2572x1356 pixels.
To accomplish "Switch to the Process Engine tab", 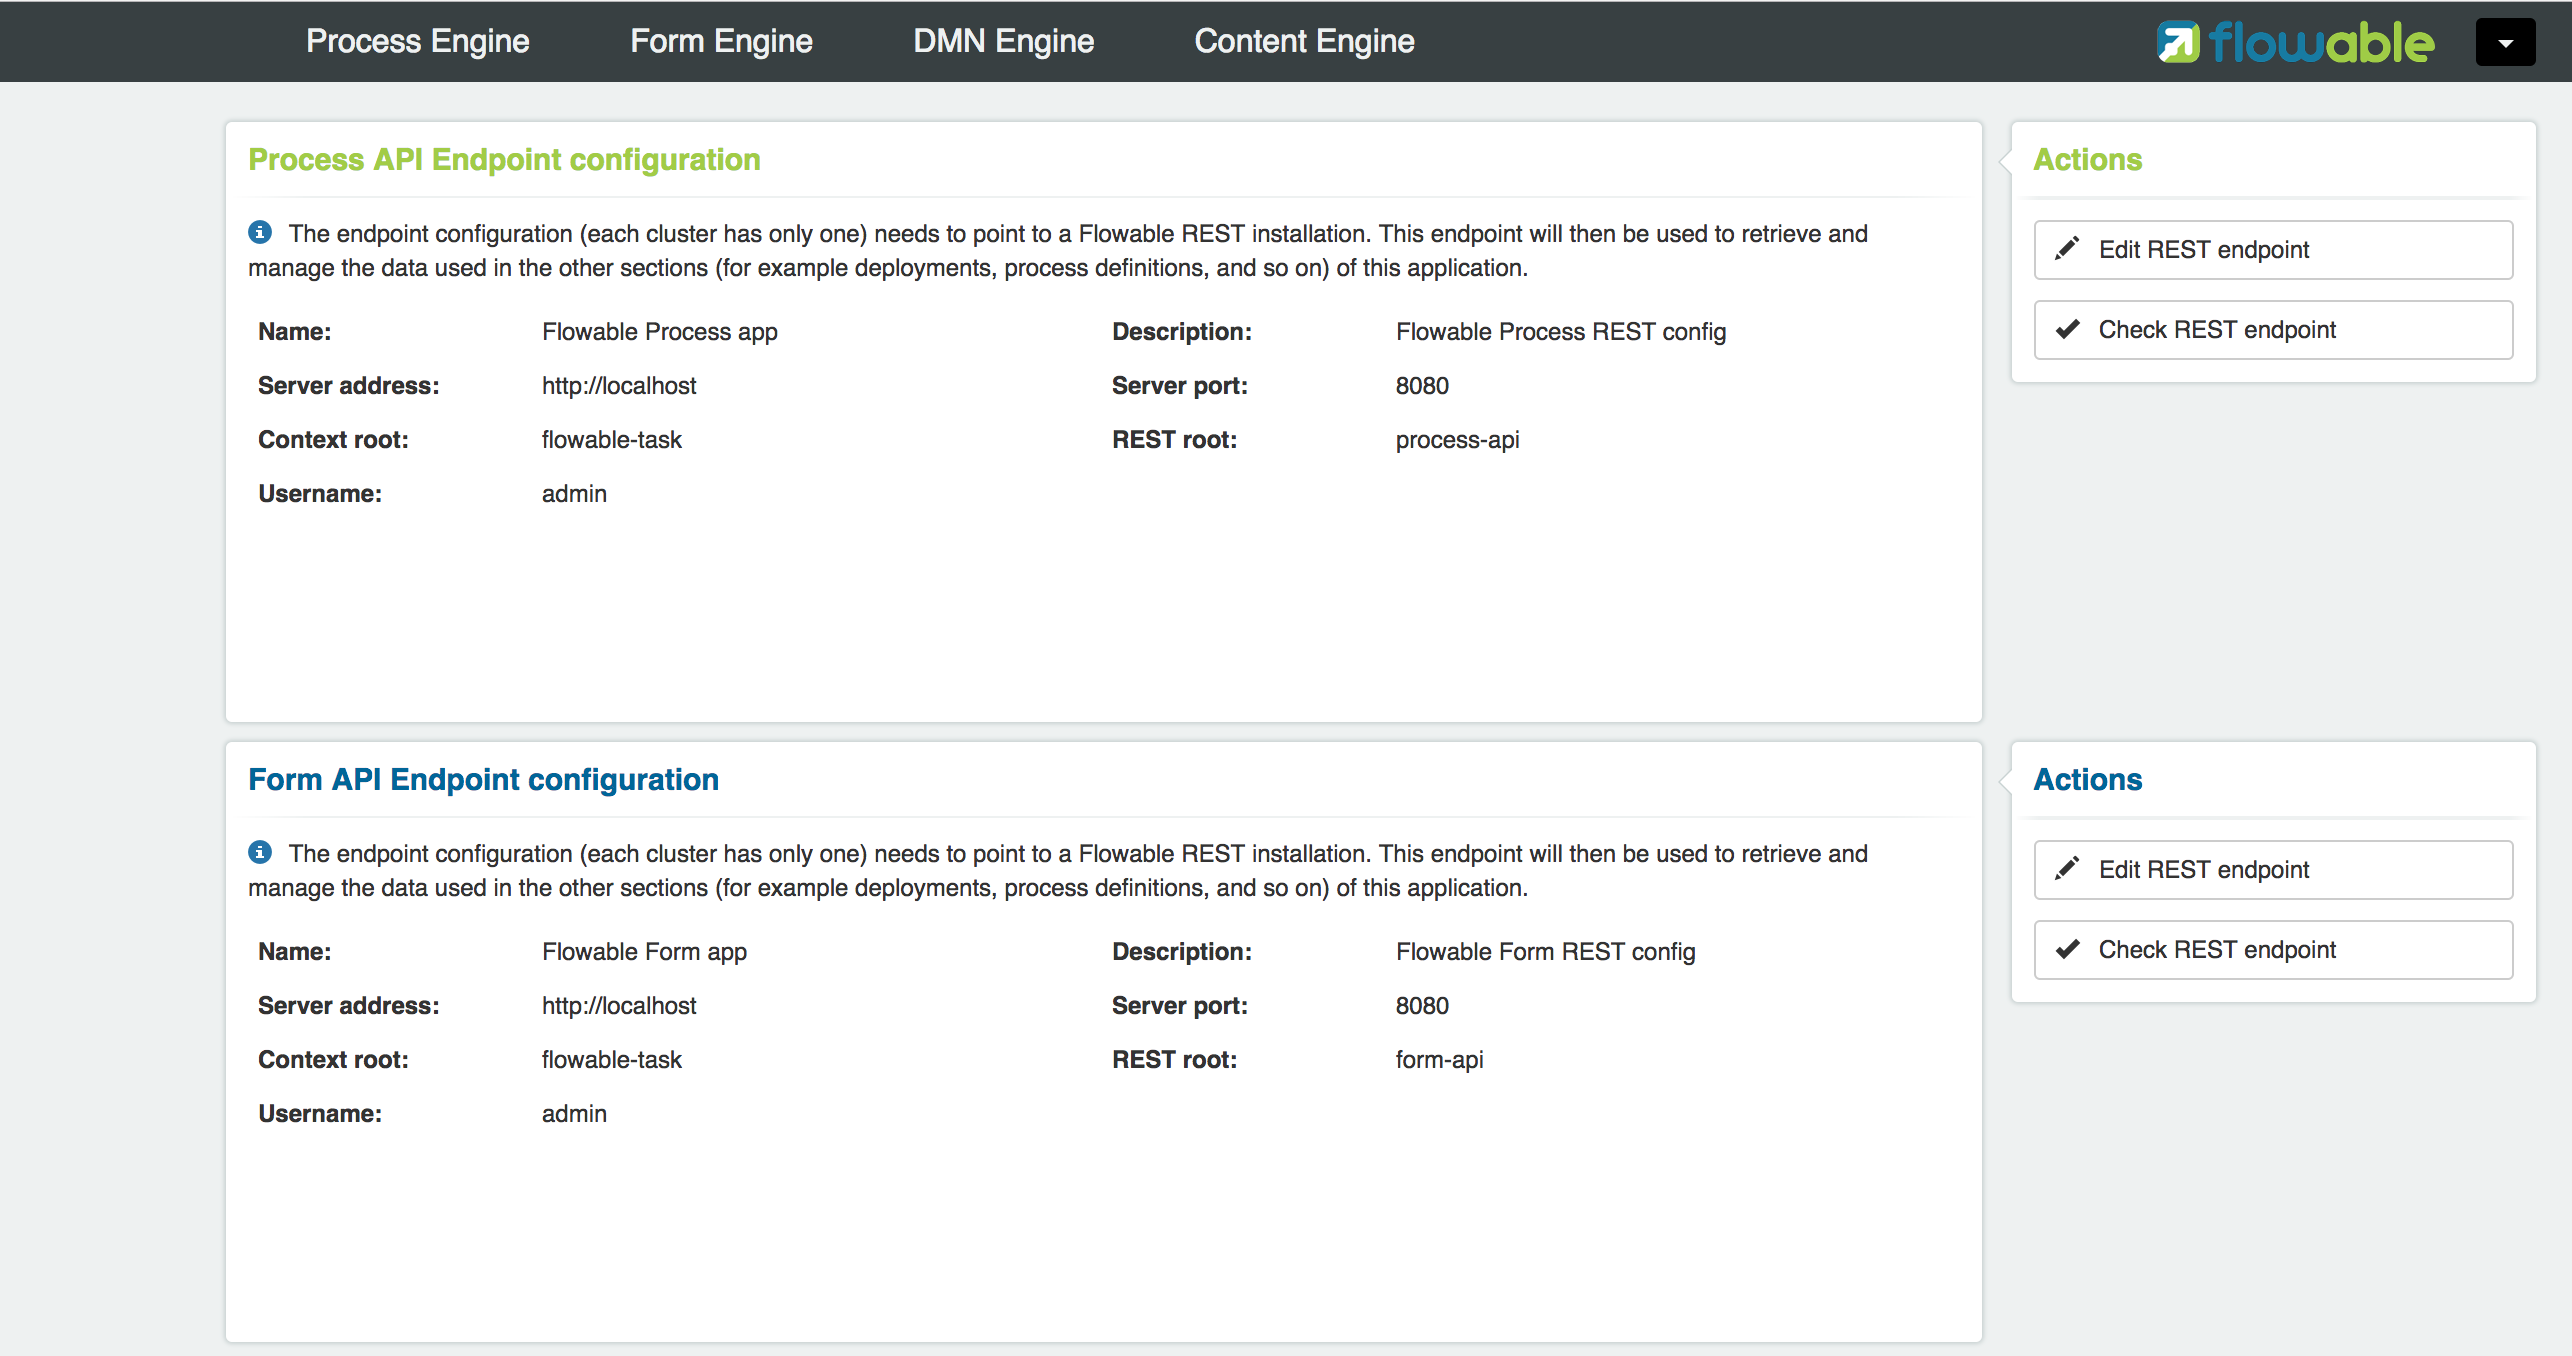I will click(417, 41).
